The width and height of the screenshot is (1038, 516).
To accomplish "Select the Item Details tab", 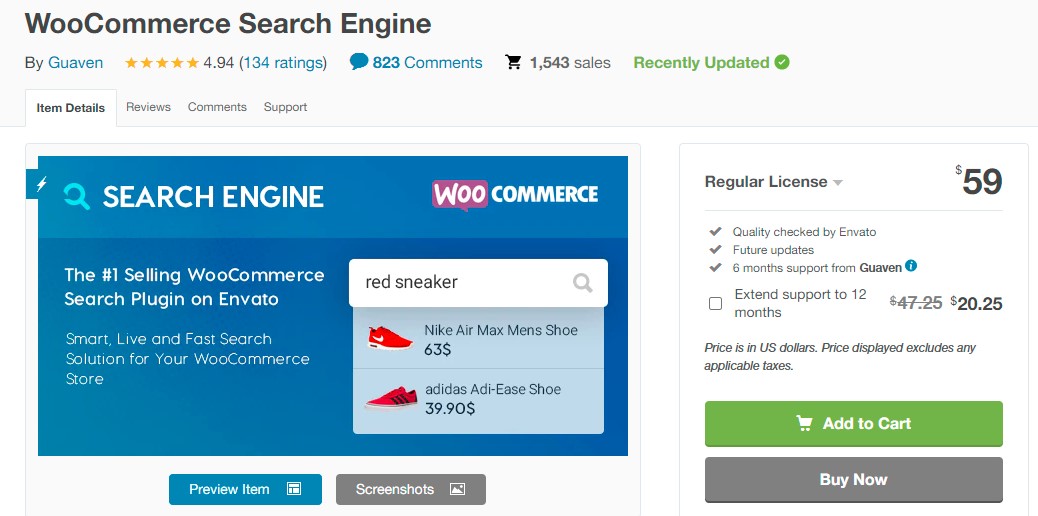I will [71, 108].
